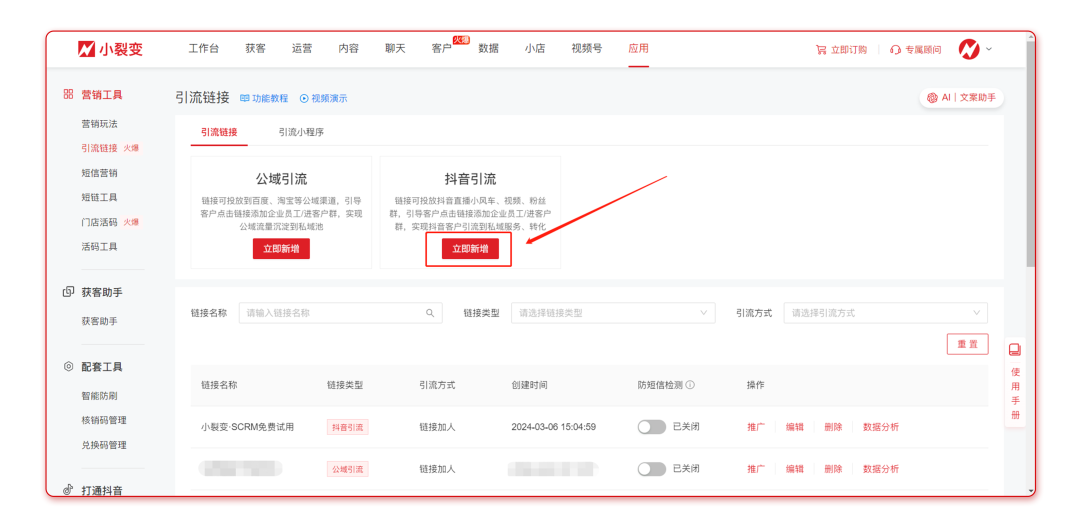
Task: Open the 引流方式 dropdown
Action: [885, 313]
